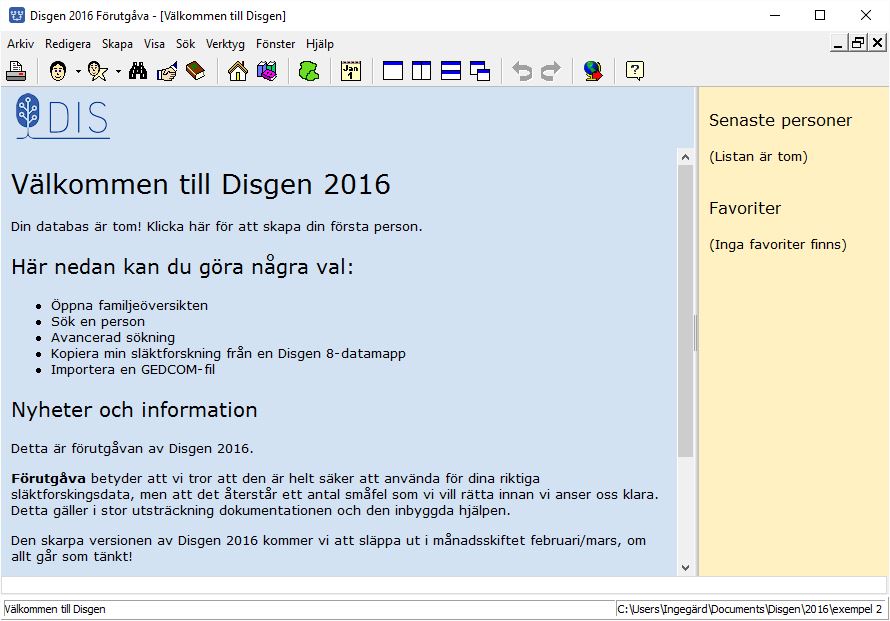Open the Fönster menu
Image resolution: width=890 pixels, height=621 pixels.
point(275,44)
